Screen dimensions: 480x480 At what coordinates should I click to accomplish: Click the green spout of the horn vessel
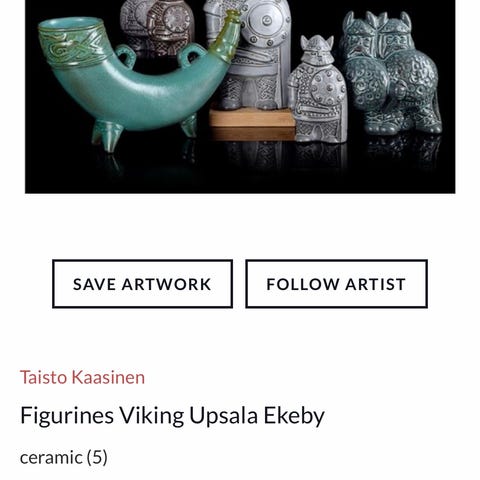click(x=225, y=37)
